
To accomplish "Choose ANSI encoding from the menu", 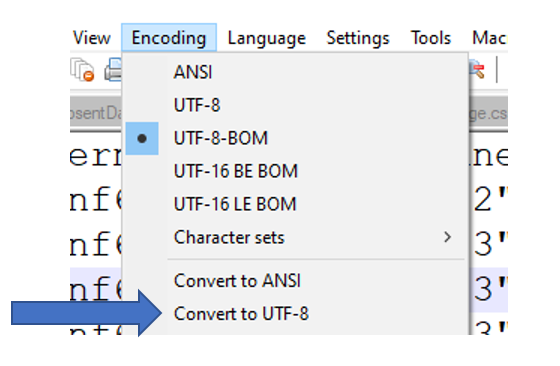I will (x=193, y=72).
